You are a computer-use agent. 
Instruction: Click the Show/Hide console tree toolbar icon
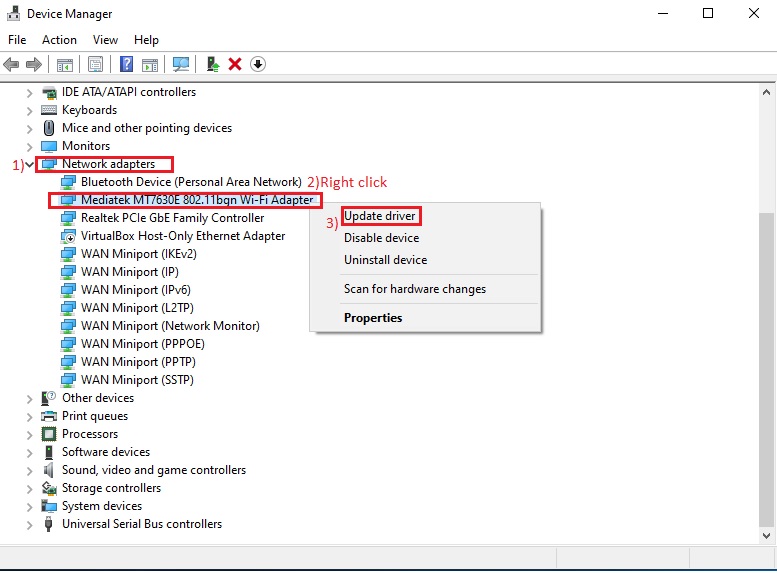click(x=65, y=64)
